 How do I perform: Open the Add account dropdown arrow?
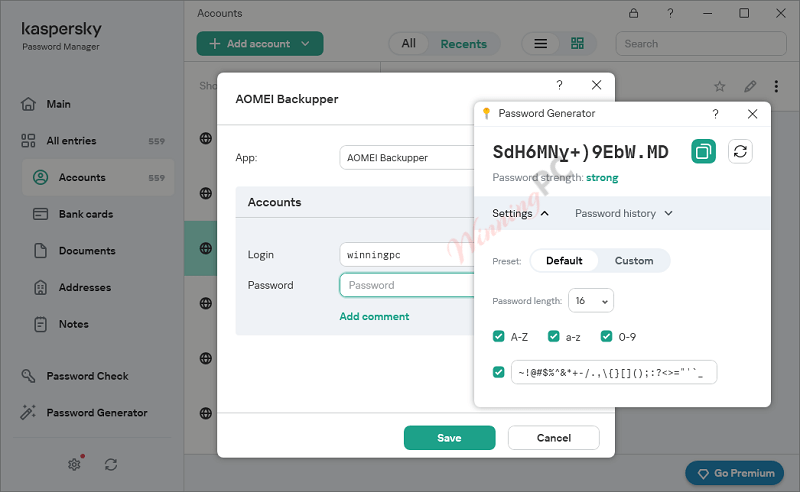click(x=305, y=44)
